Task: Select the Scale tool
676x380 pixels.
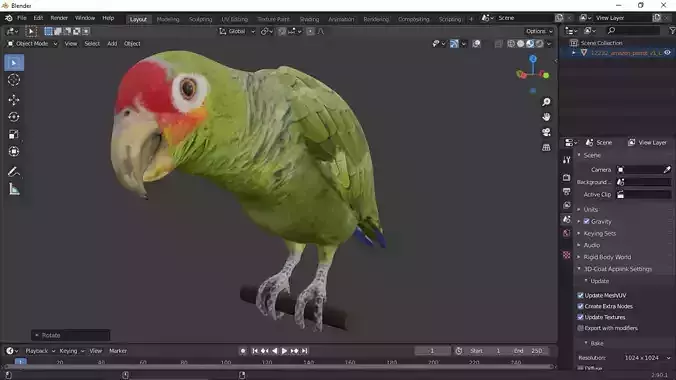Action: [x=14, y=134]
